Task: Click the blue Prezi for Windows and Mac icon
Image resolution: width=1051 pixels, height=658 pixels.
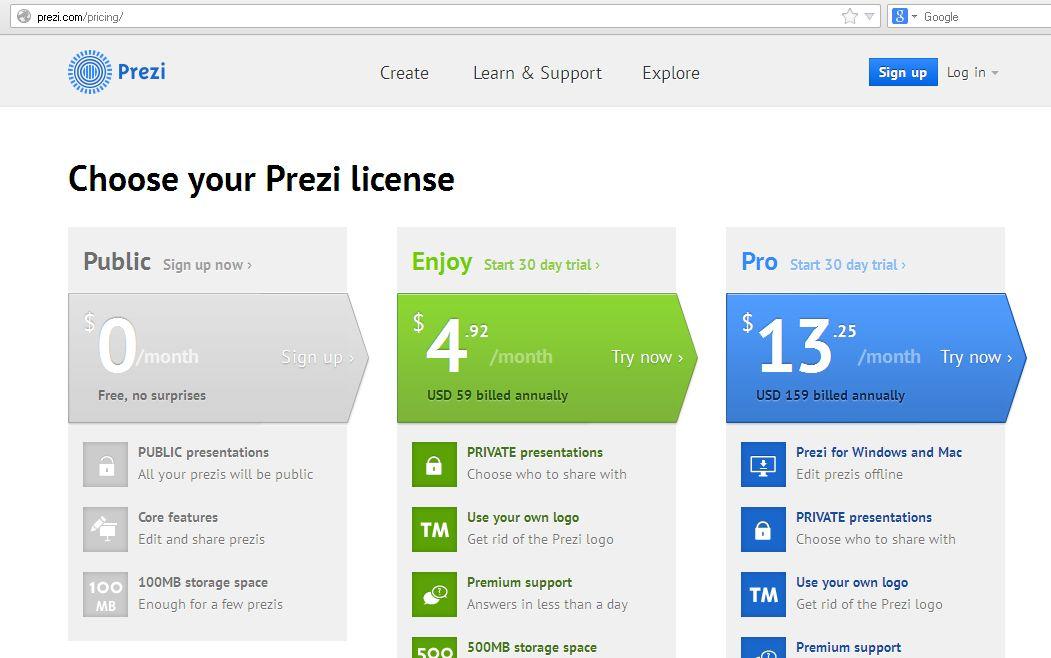Action: click(x=763, y=464)
